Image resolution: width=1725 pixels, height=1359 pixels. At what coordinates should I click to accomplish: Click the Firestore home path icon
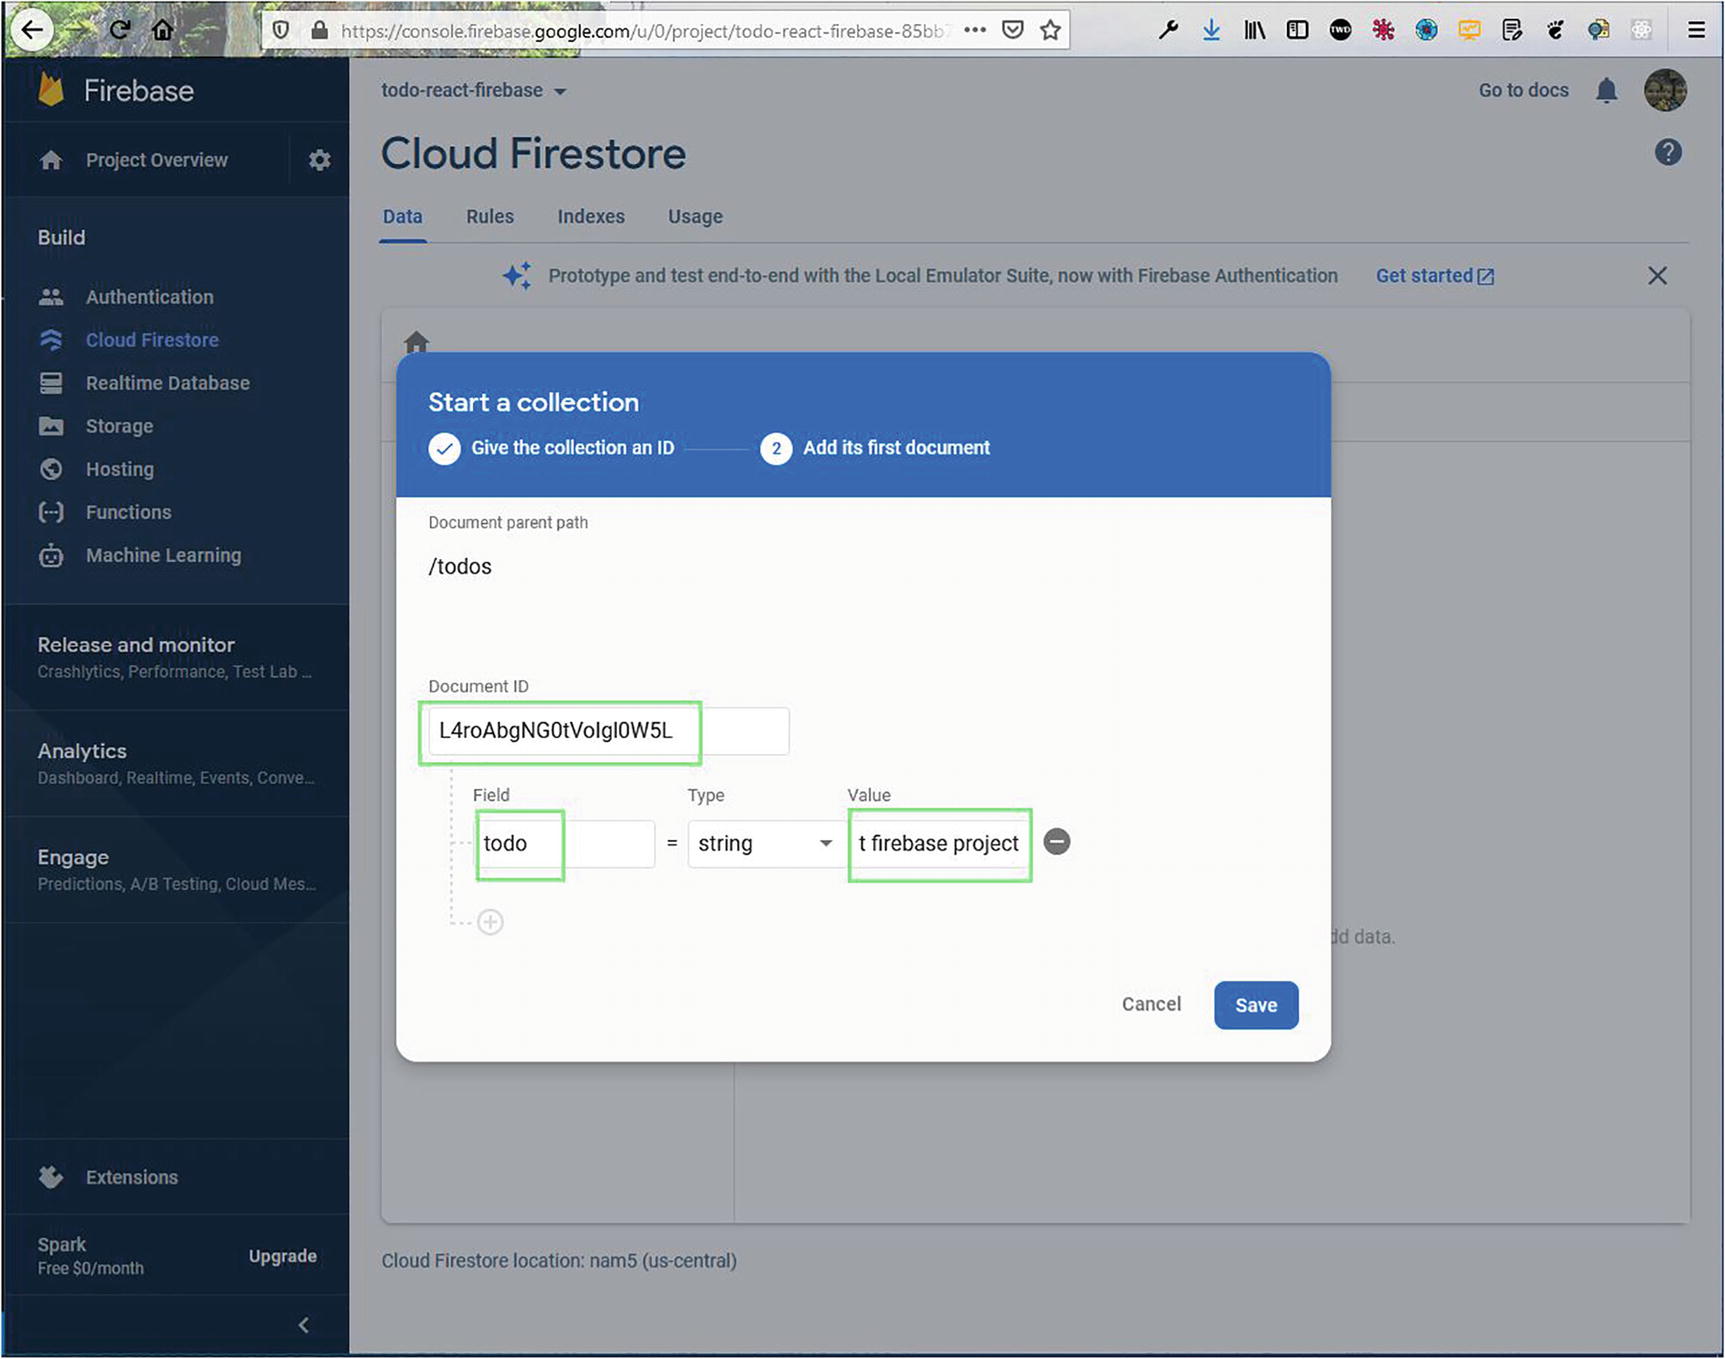(417, 343)
